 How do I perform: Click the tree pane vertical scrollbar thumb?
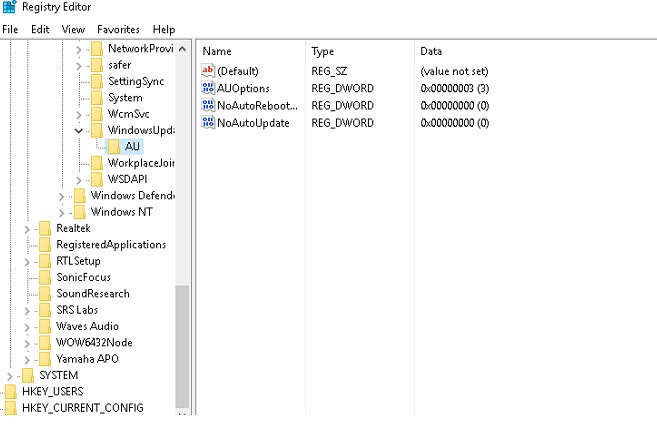[x=182, y=347]
